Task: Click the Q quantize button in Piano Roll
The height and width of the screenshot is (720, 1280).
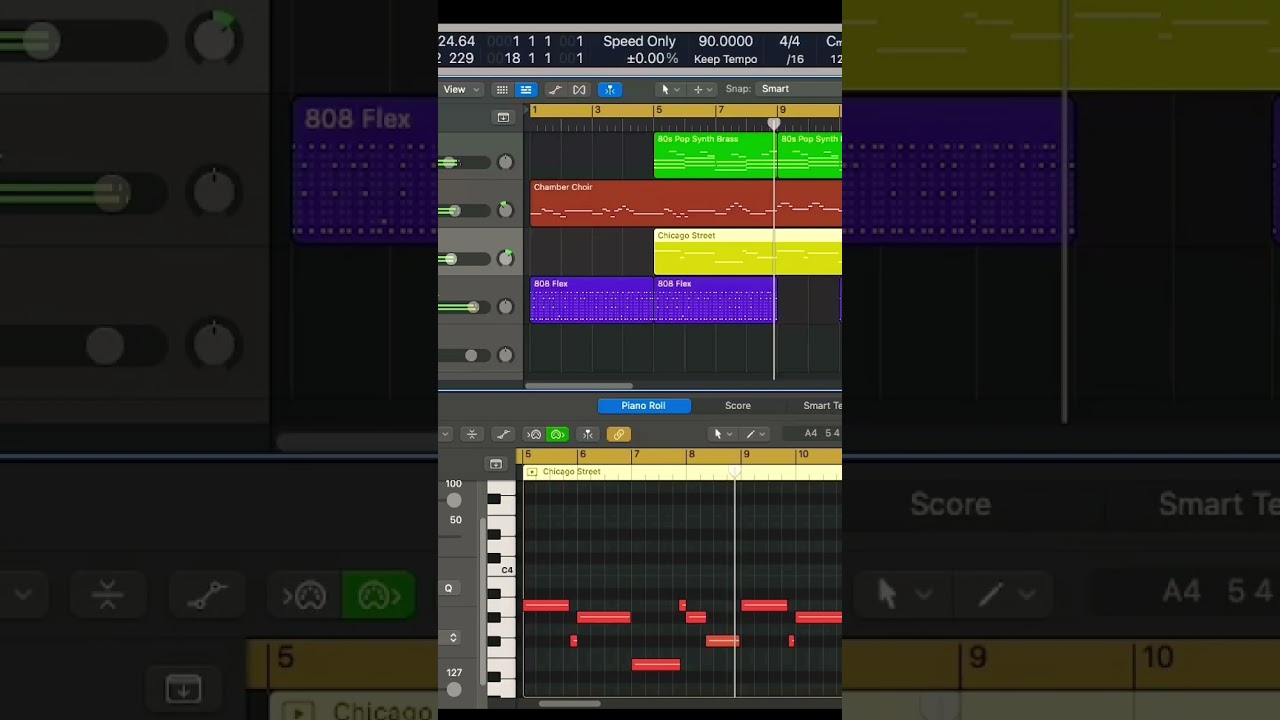Action: pyautogui.click(x=449, y=588)
